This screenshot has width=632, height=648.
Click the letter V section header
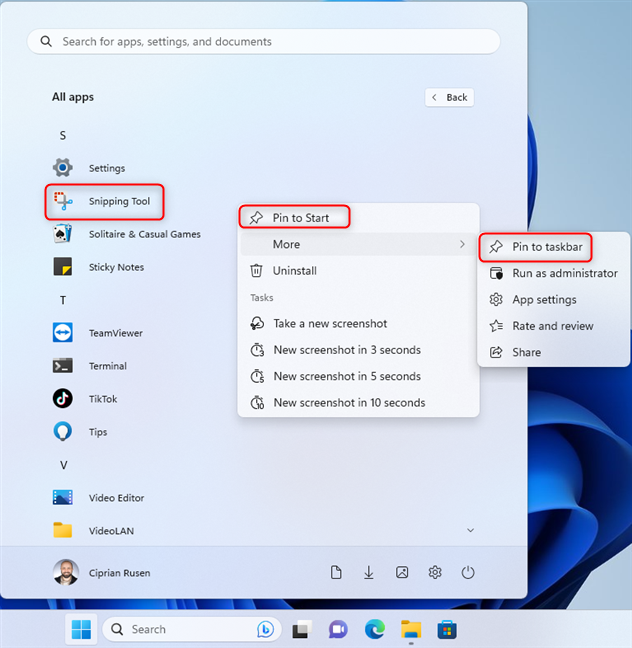click(x=63, y=465)
